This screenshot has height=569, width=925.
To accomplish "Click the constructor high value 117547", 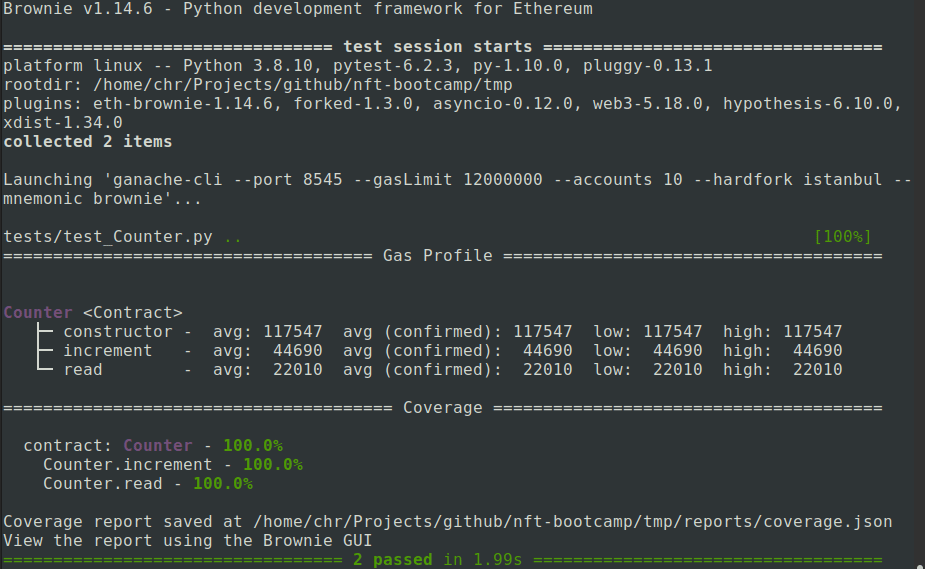I will (812, 331).
